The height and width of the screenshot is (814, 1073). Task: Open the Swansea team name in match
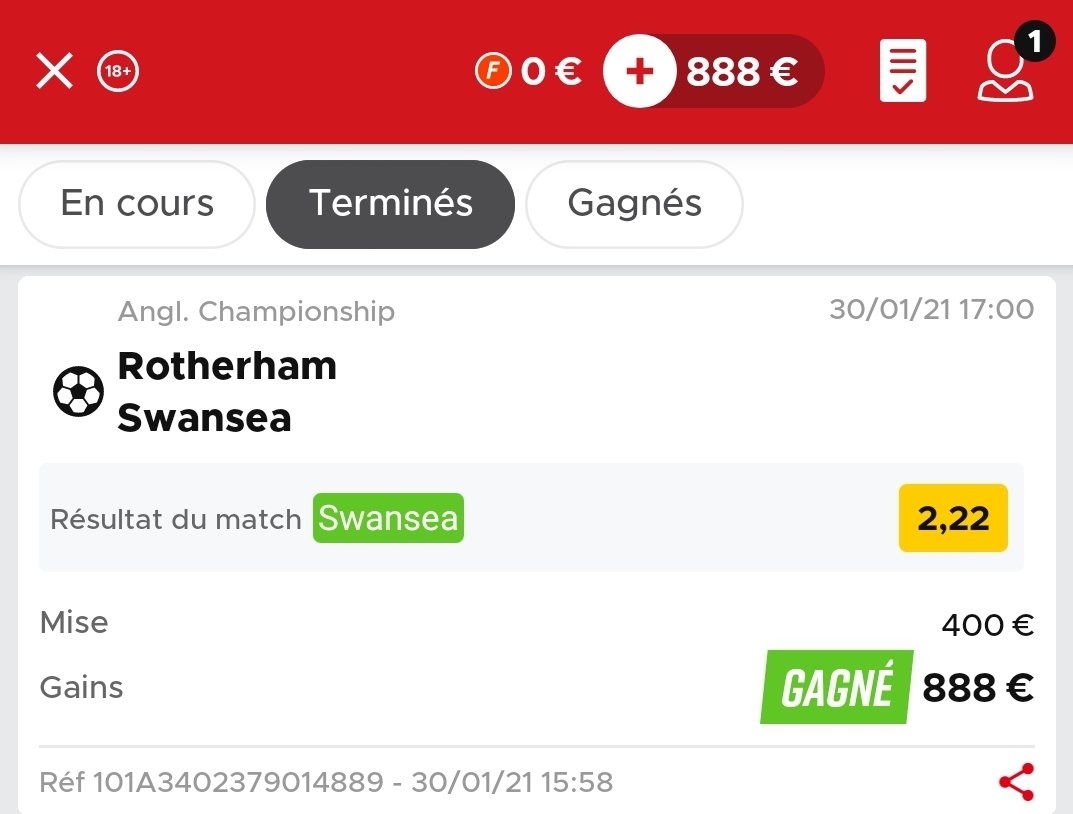pos(205,418)
